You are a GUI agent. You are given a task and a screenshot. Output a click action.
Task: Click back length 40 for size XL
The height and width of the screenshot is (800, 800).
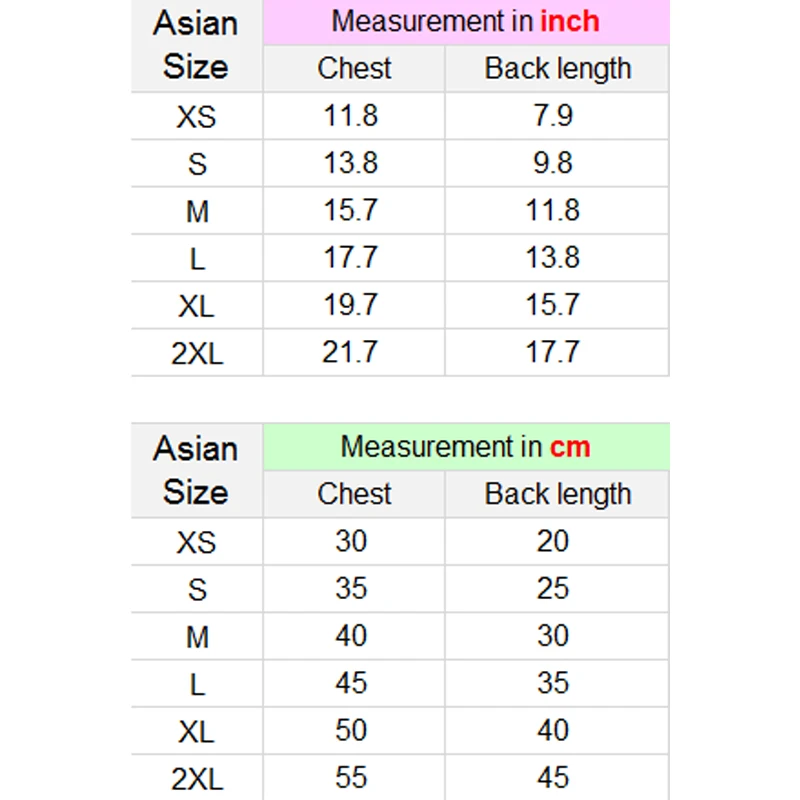click(x=553, y=730)
